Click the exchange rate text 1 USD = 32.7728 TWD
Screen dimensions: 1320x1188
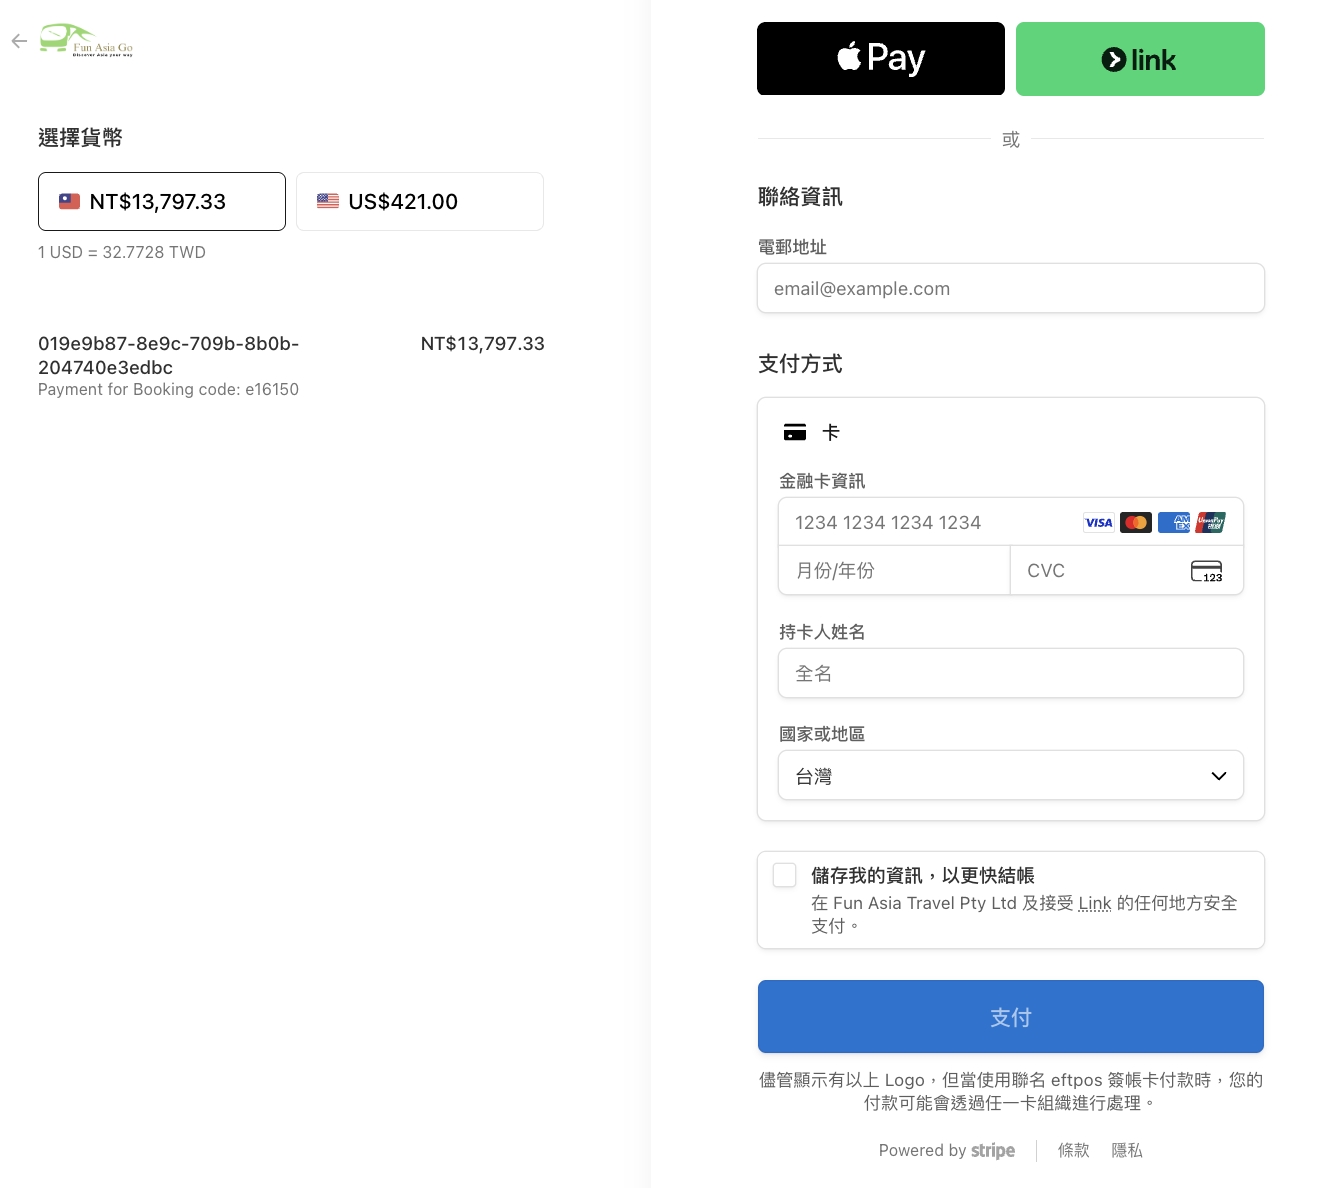click(122, 252)
